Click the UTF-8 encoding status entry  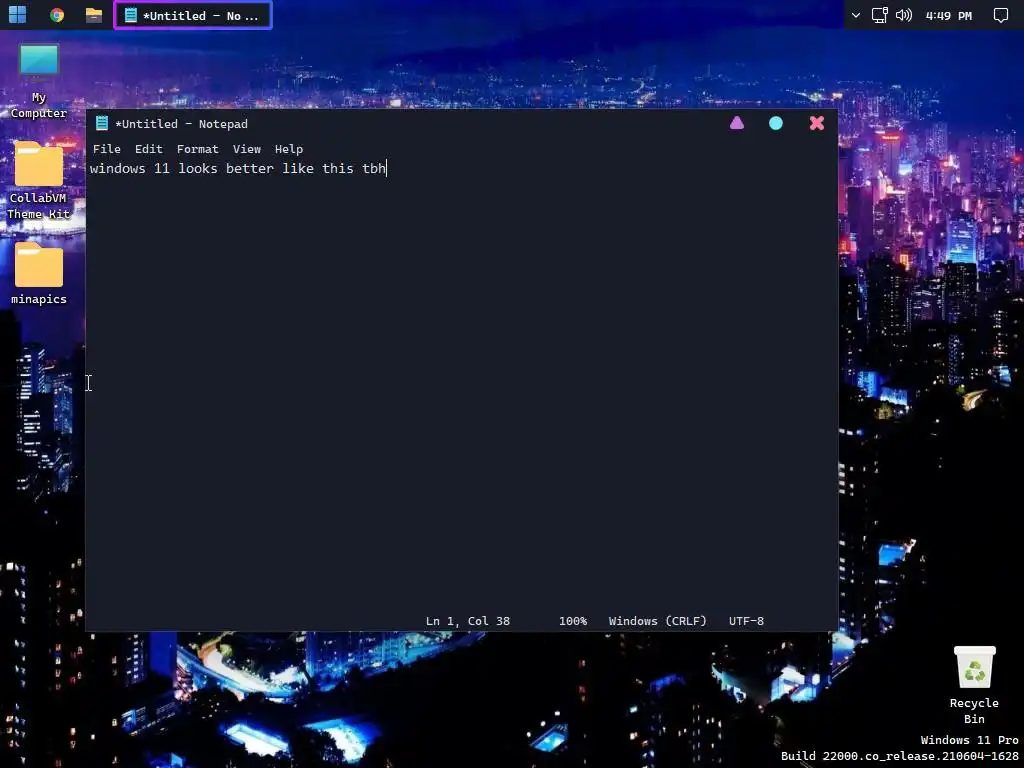746,621
